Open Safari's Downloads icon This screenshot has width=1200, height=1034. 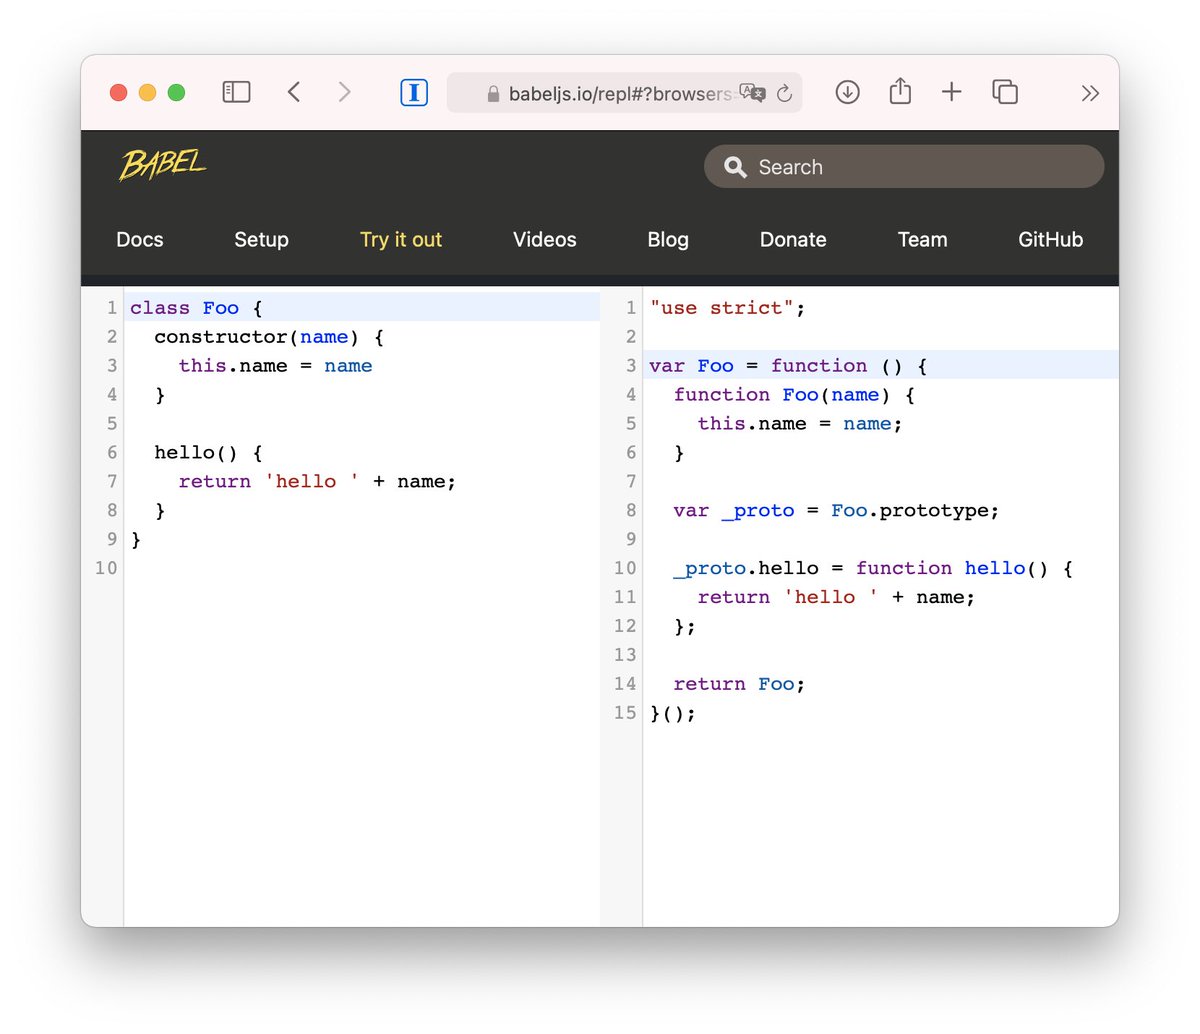[x=847, y=92]
